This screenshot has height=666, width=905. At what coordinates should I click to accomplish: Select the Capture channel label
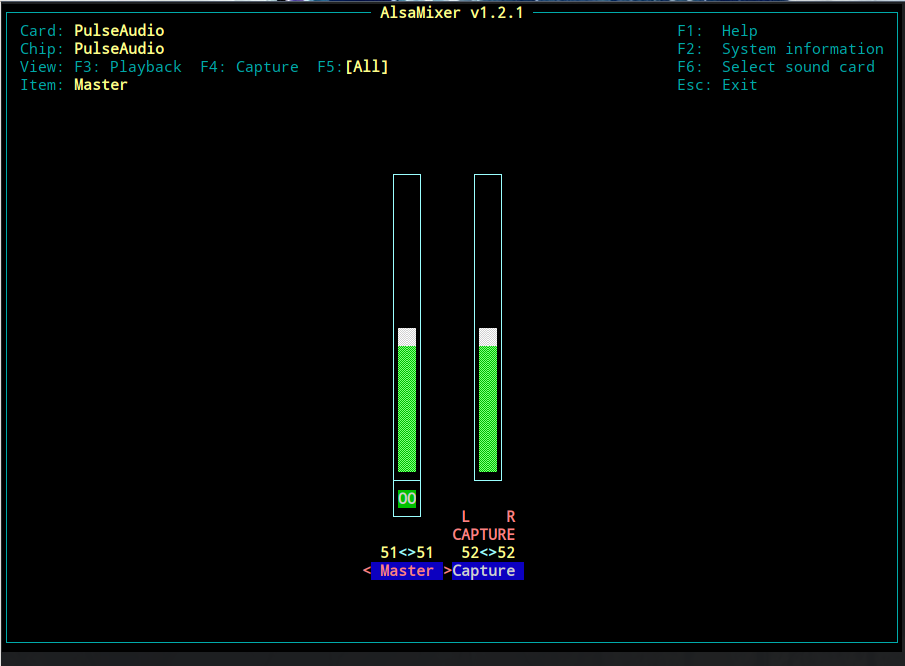488,571
